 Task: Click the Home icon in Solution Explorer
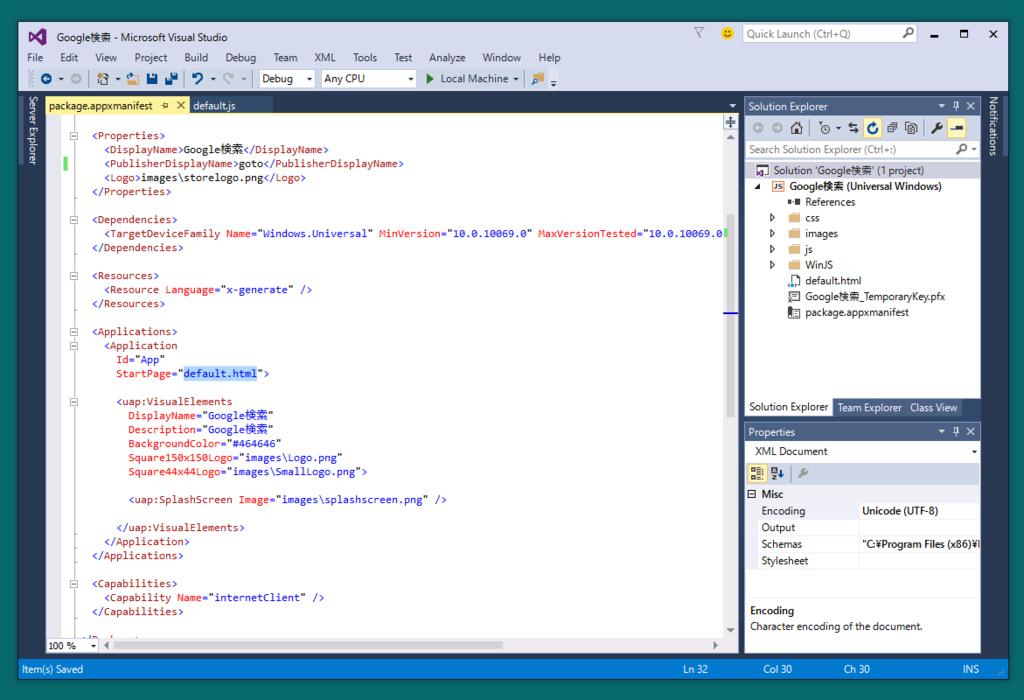tap(796, 128)
